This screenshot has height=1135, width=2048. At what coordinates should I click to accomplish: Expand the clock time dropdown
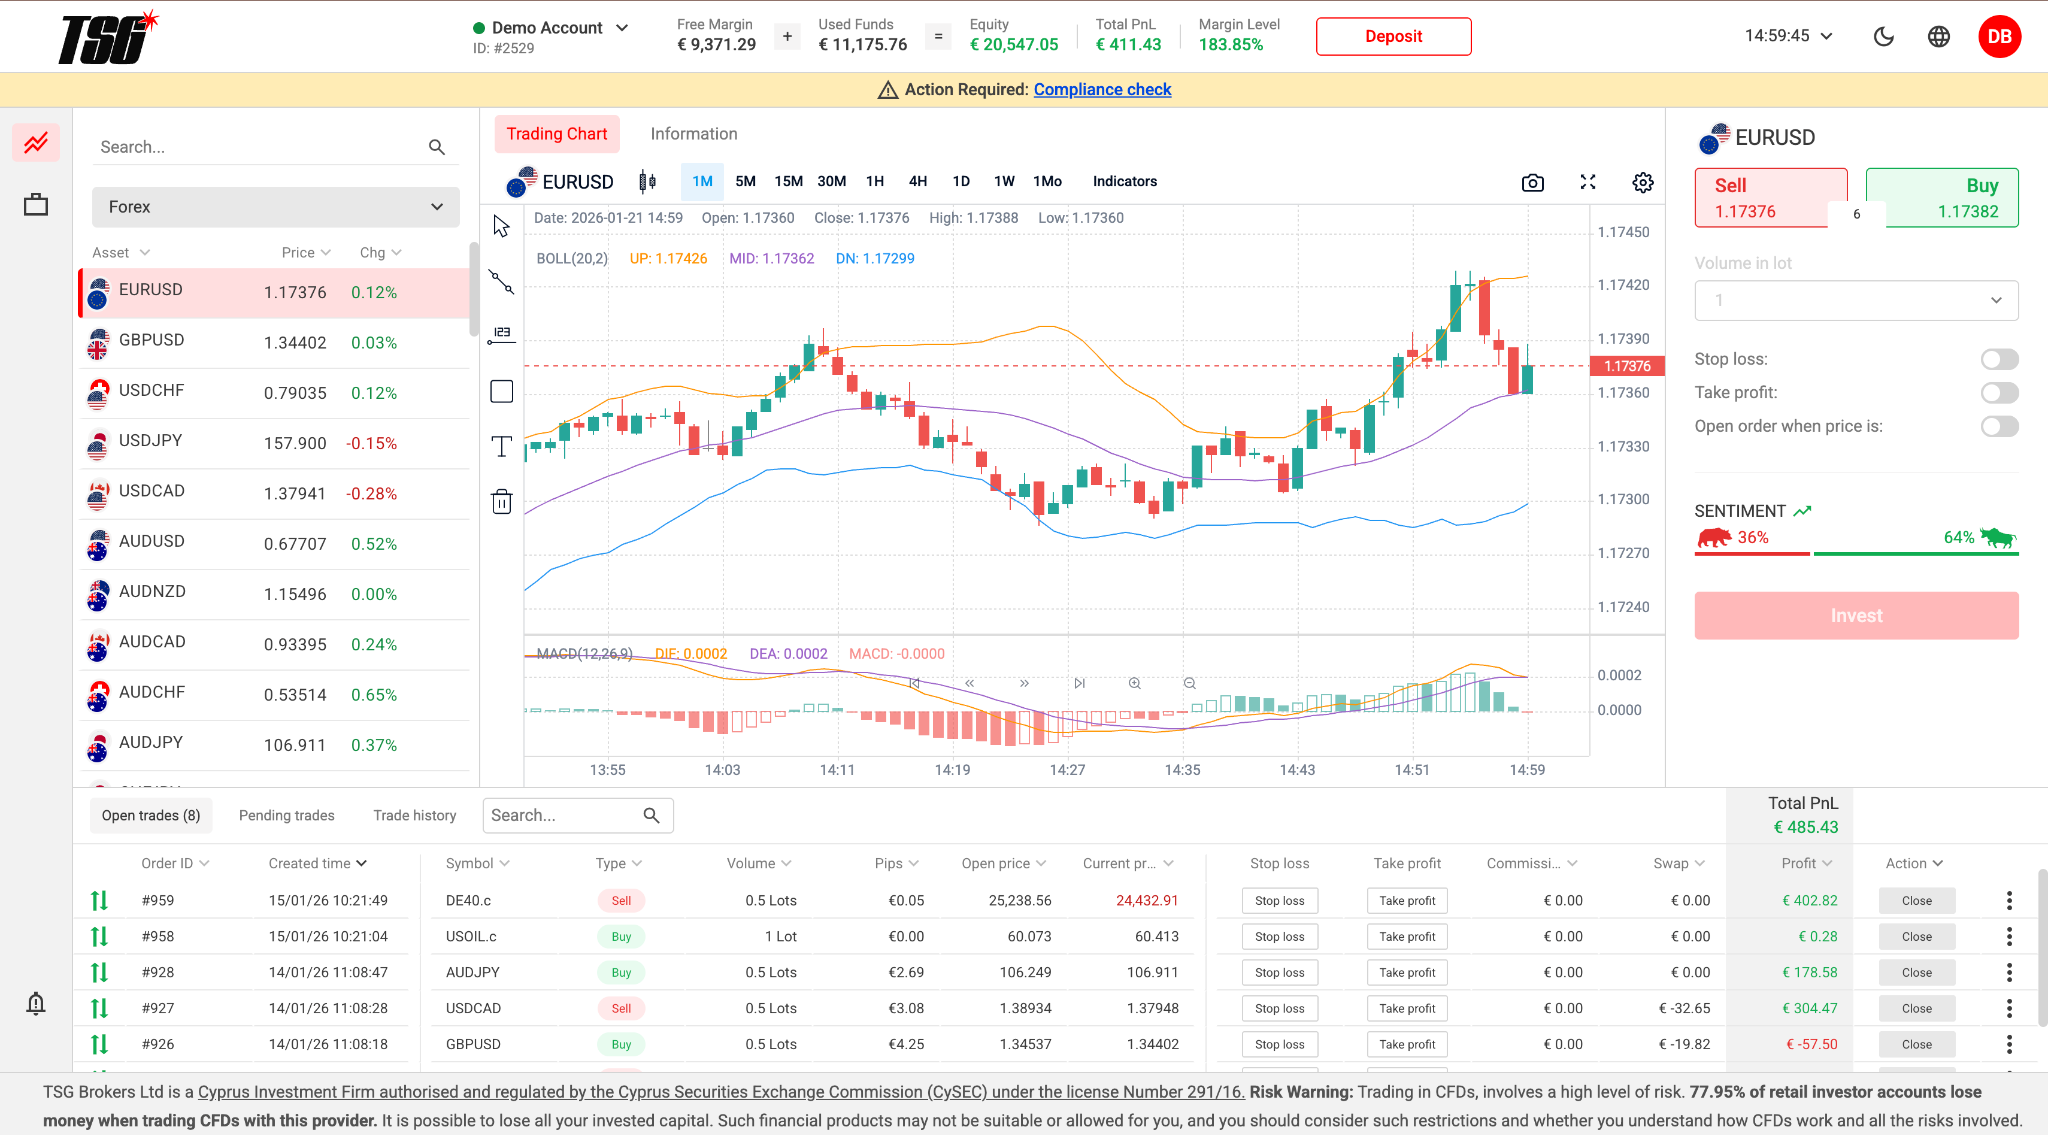point(1789,36)
